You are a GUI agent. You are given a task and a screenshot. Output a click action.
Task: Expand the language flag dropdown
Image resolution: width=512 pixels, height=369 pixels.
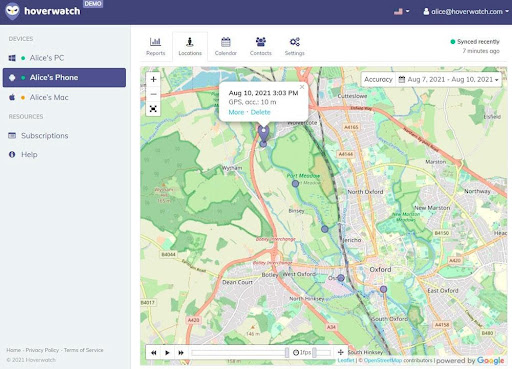401,11
